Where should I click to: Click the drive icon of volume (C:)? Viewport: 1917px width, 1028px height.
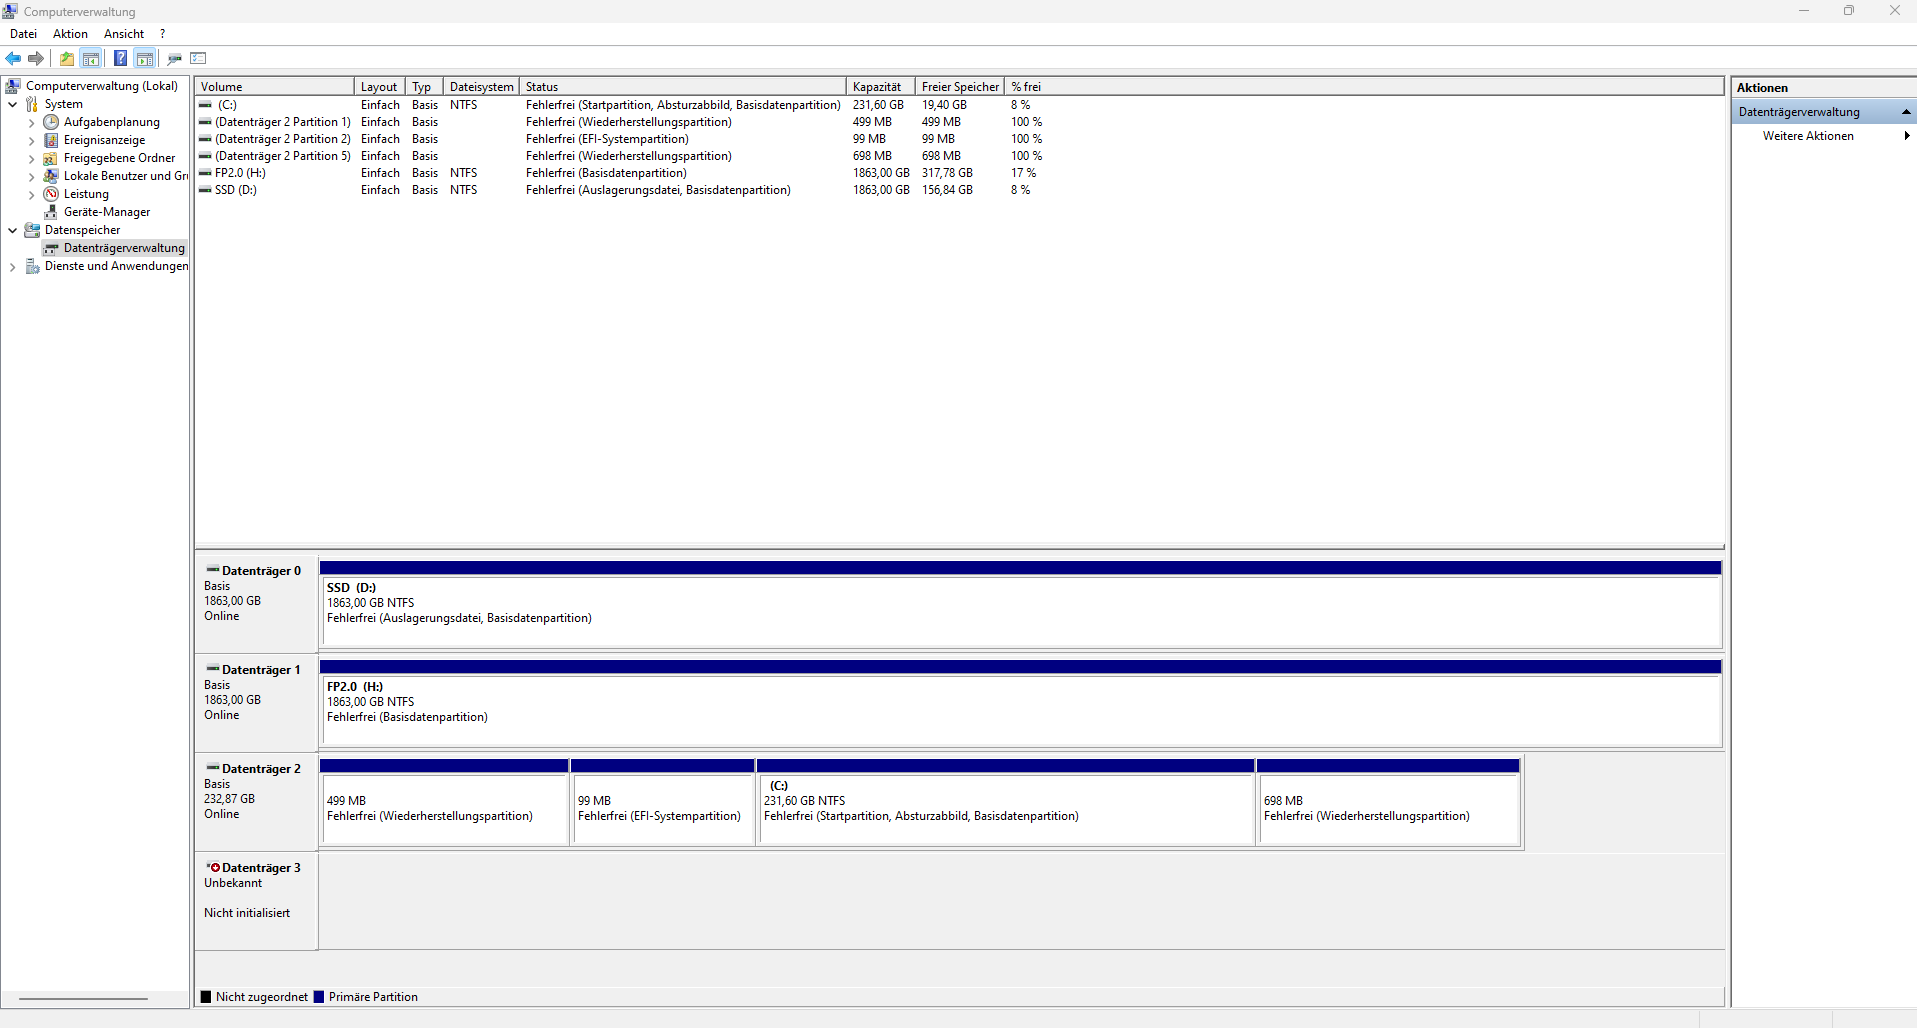pyautogui.click(x=206, y=105)
